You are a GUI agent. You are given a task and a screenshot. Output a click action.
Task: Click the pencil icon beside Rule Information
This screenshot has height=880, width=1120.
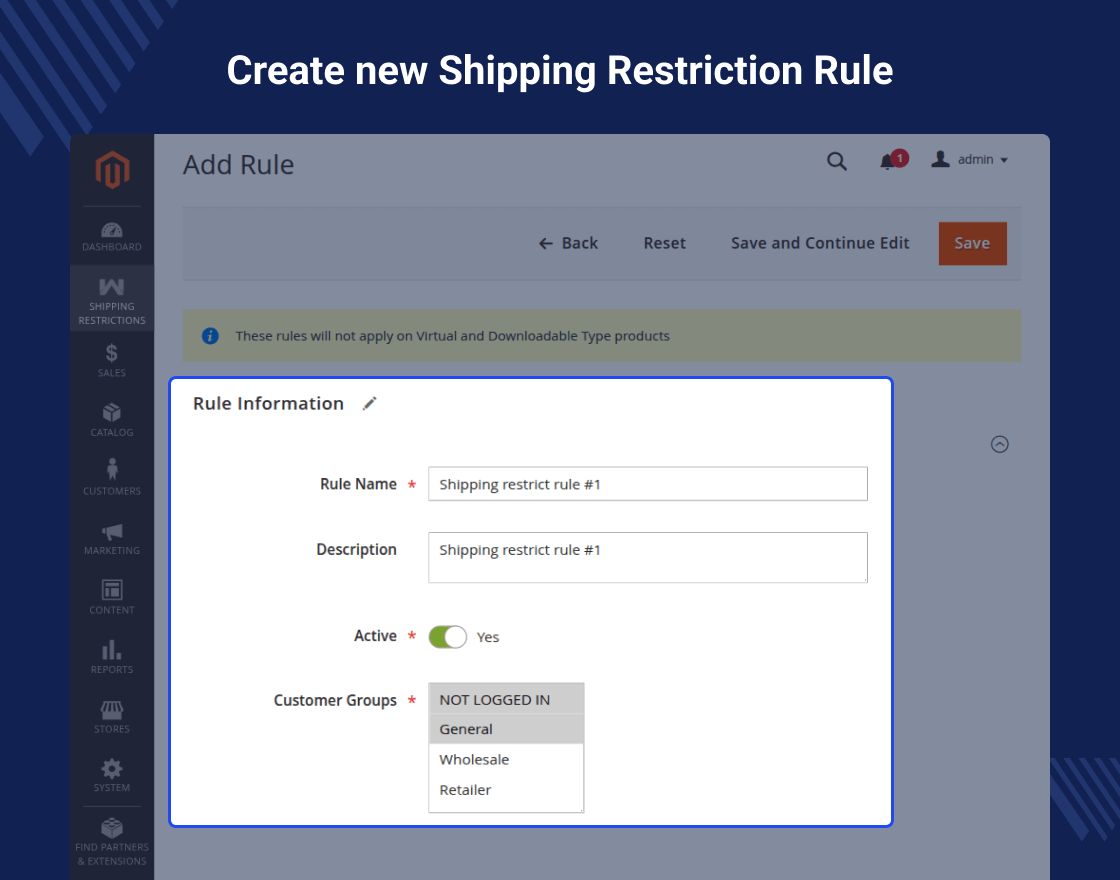click(x=370, y=403)
